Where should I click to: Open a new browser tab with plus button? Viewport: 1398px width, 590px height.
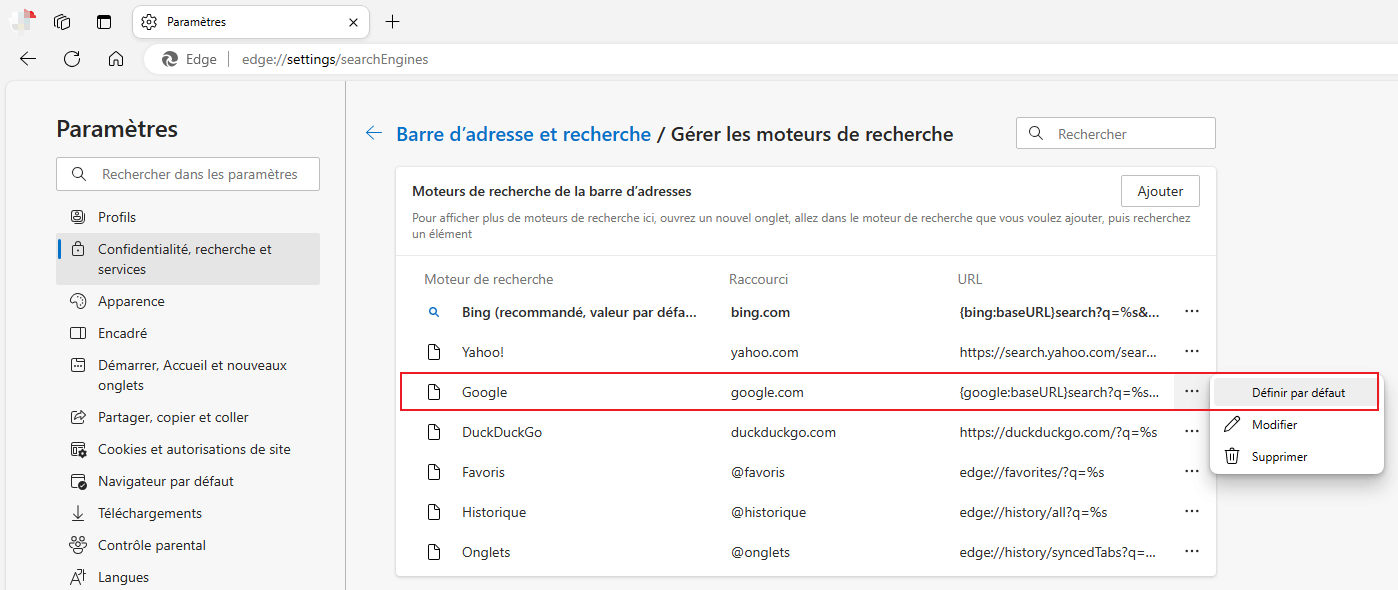tap(392, 21)
